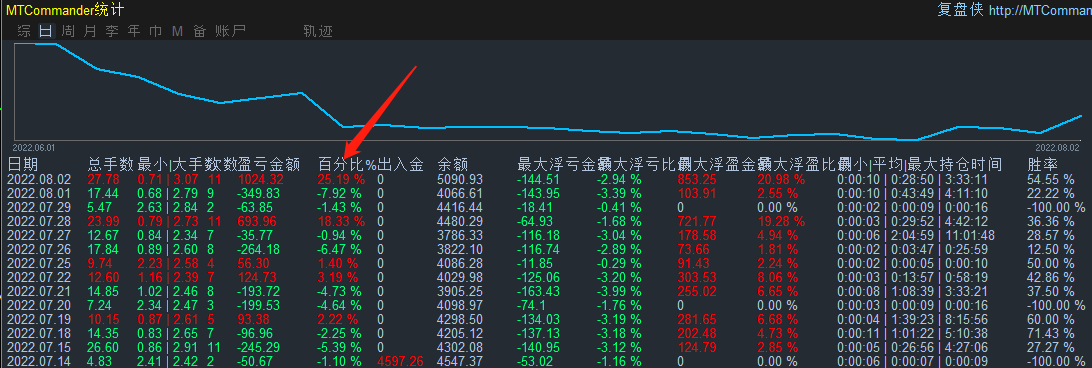Click the 853.25 max floating profit cell
This screenshot has height=368, width=1092.
click(x=697, y=179)
